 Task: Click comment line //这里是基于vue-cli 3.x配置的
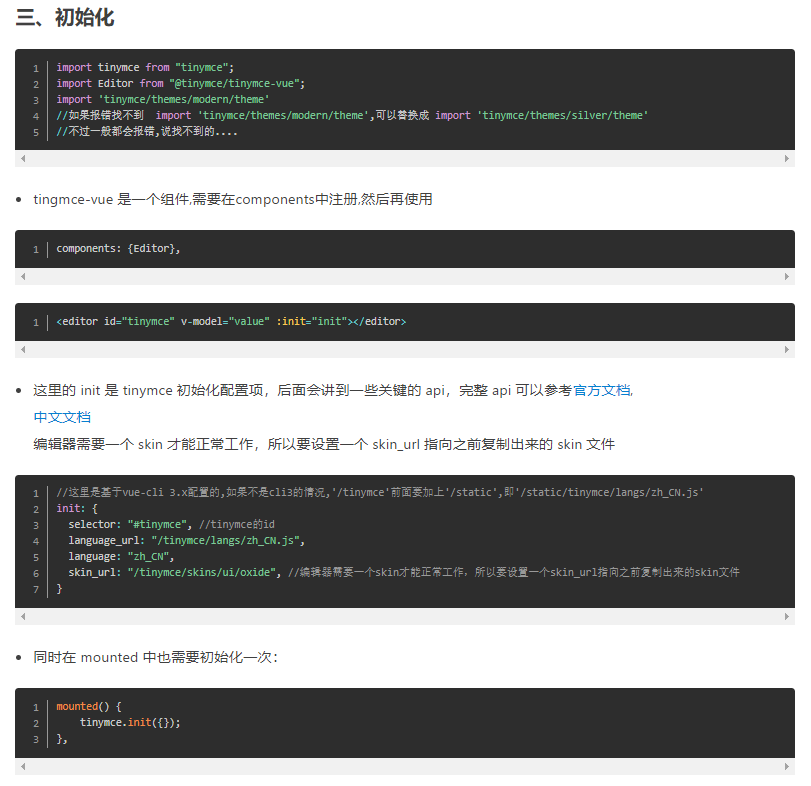[380, 492]
